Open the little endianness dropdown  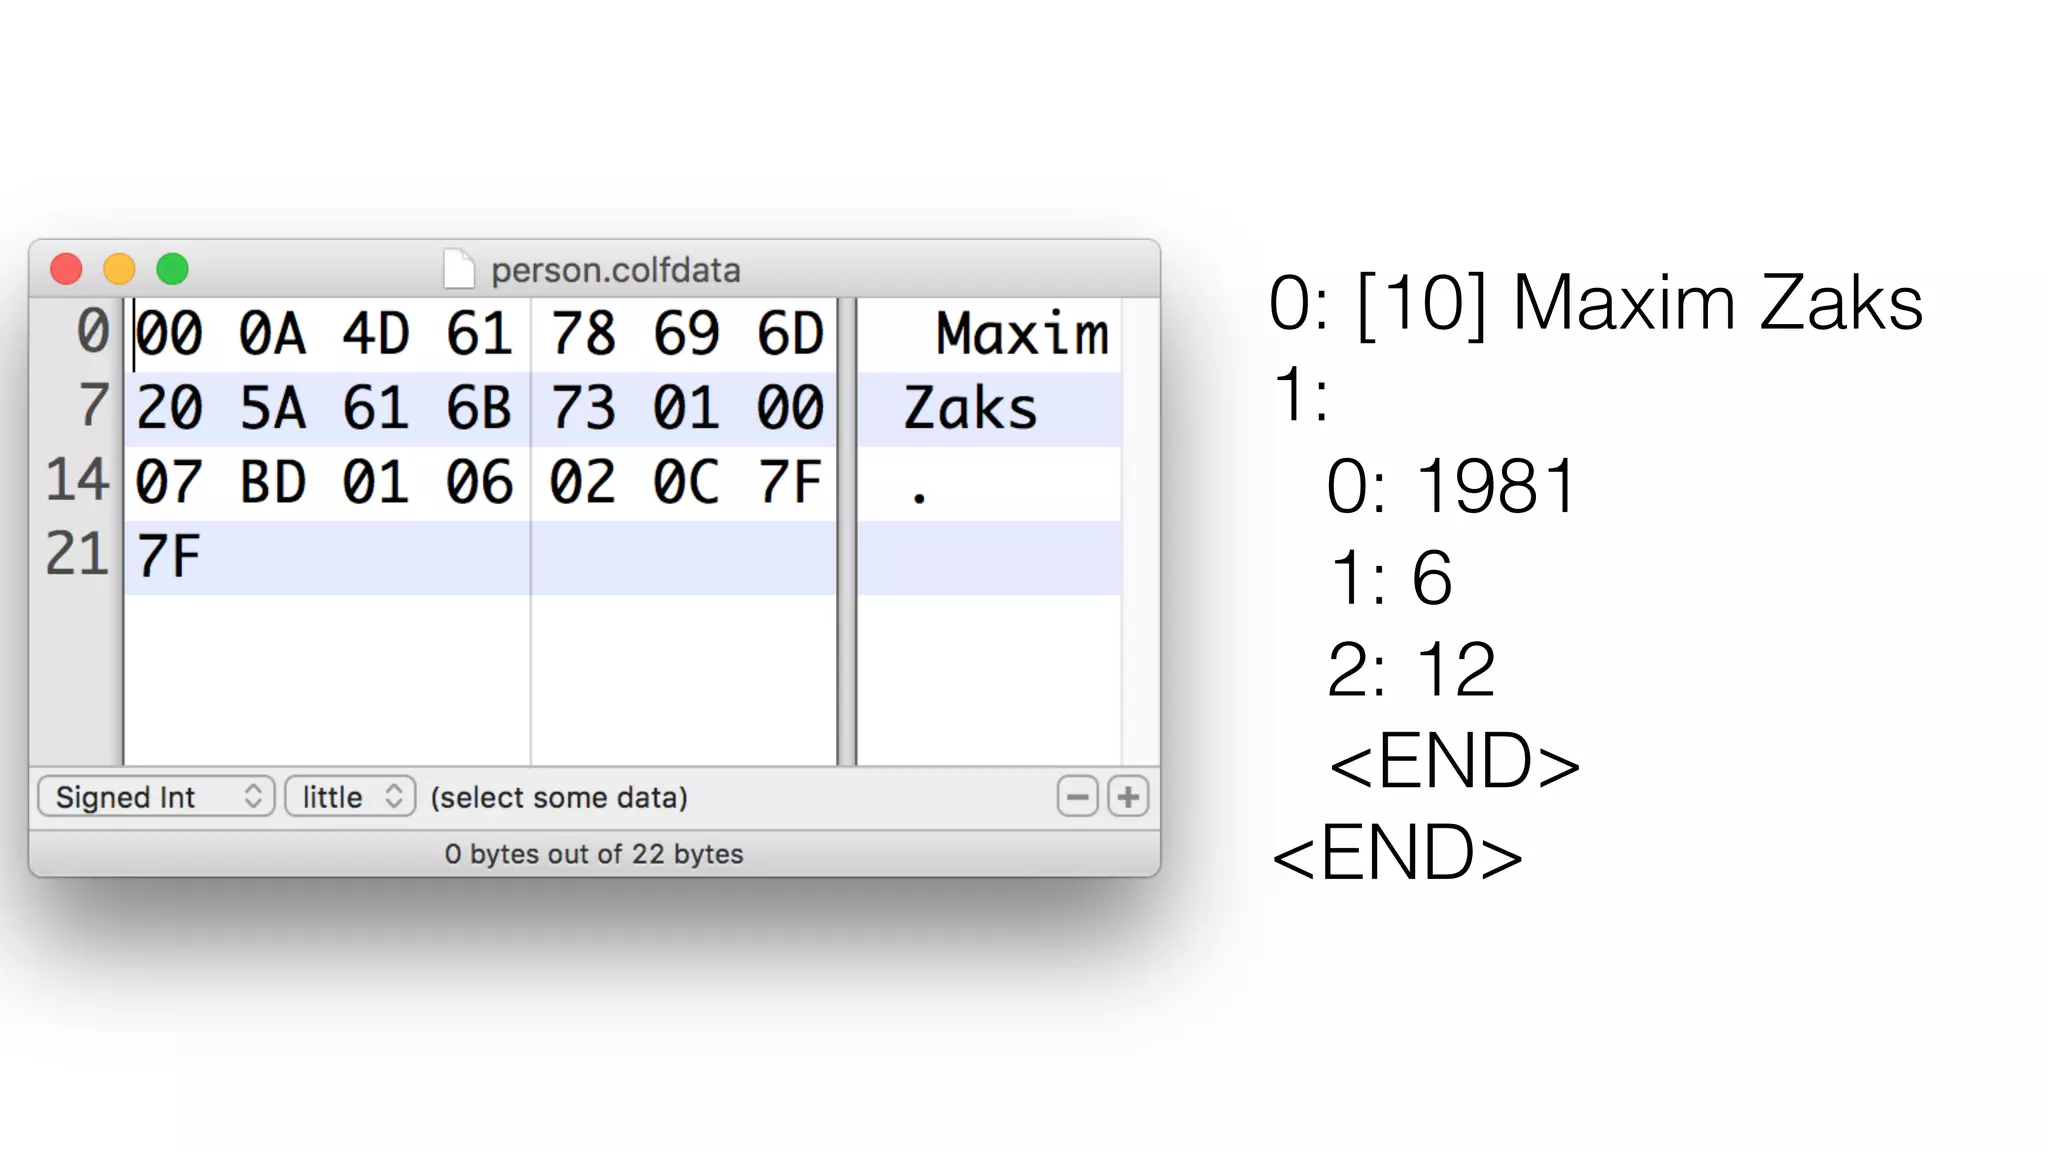coord(350,797)
